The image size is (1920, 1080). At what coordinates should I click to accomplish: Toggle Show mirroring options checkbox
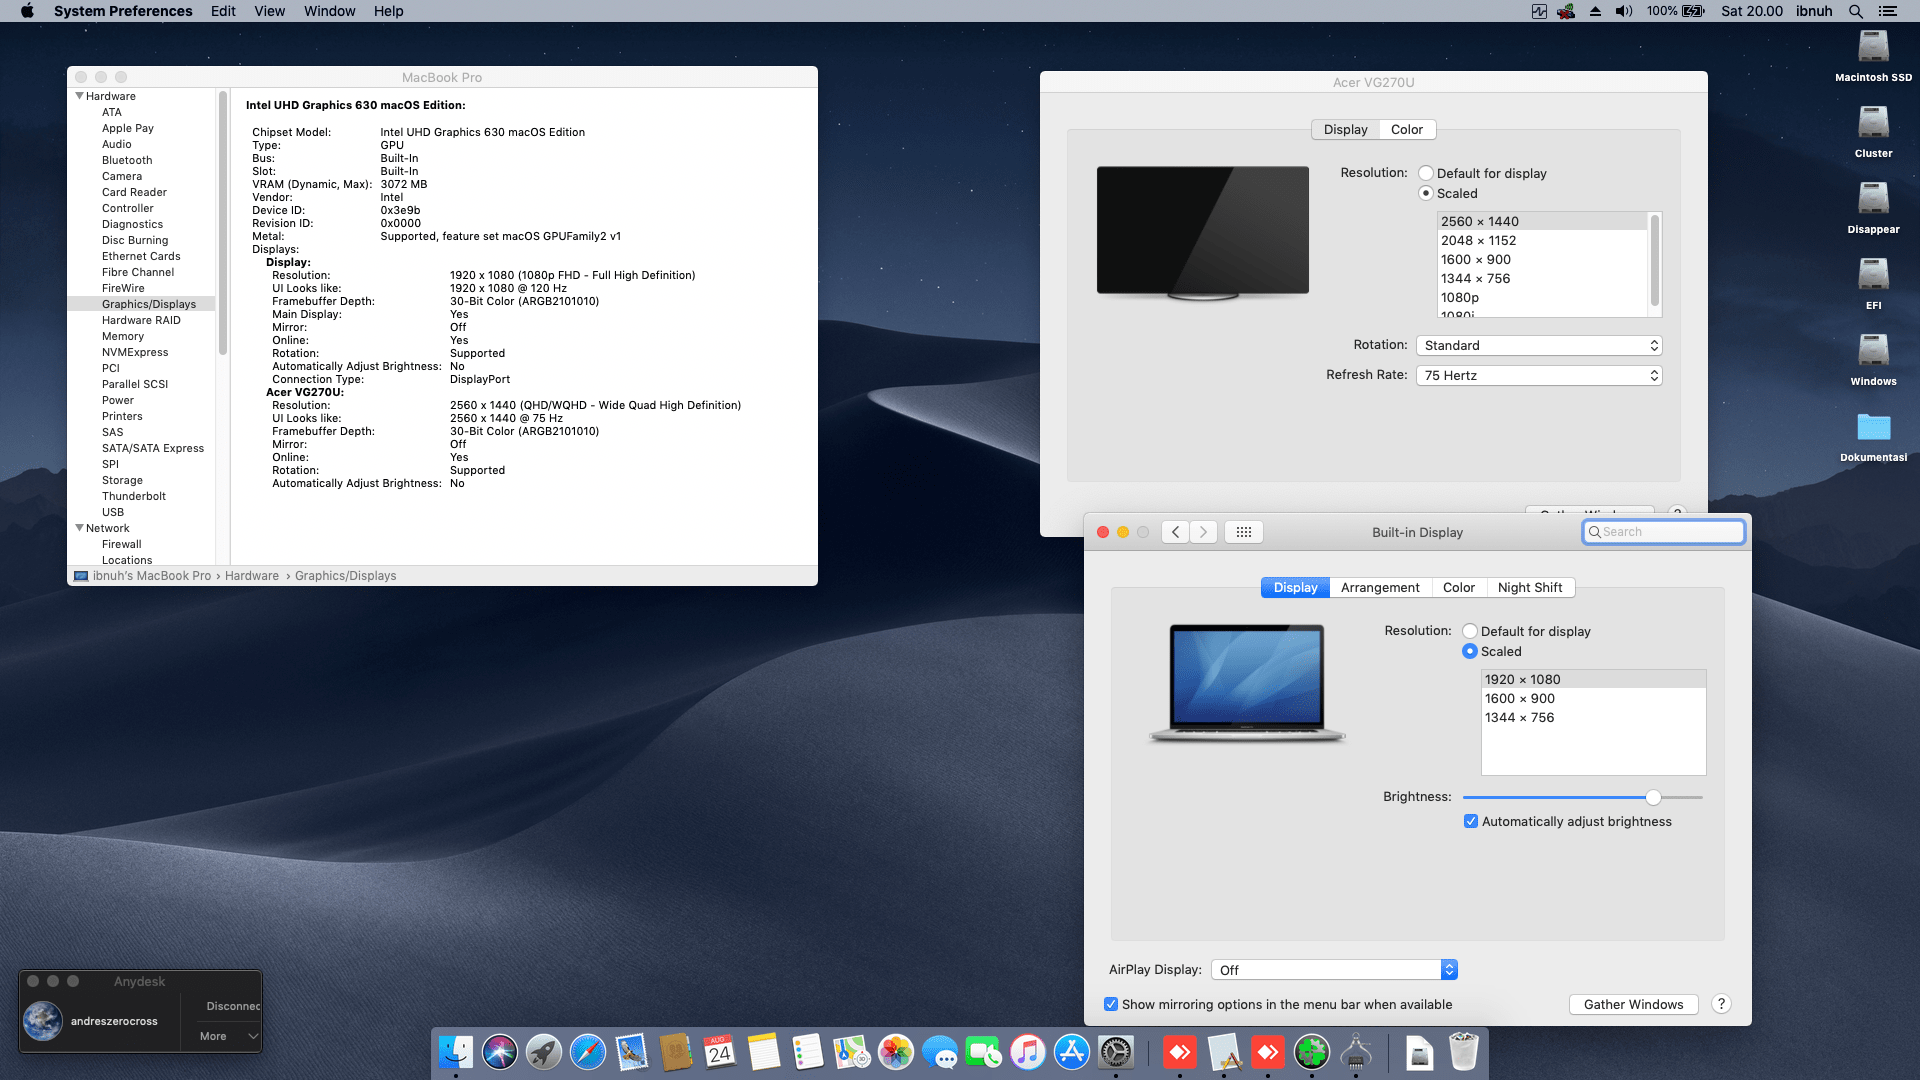click(x=1111, y=1004)
